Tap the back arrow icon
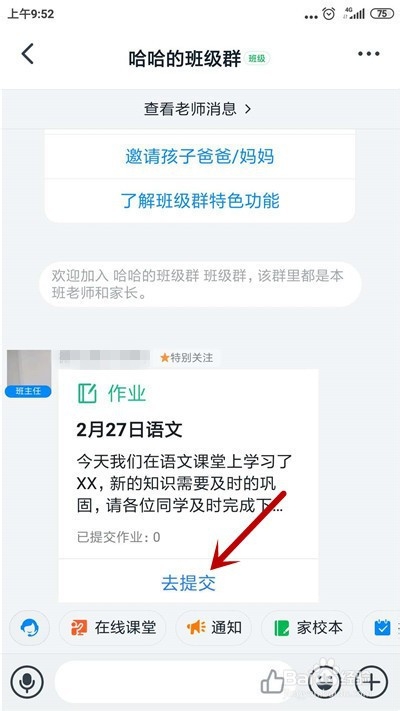Screen dimensions: 400x711 click(28, 54)
